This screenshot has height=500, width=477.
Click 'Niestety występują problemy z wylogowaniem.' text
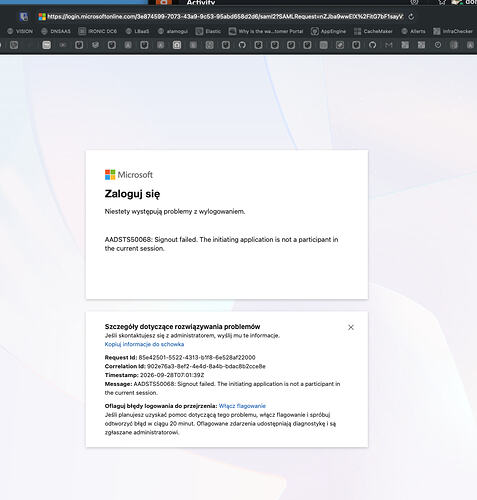(175, 211)
